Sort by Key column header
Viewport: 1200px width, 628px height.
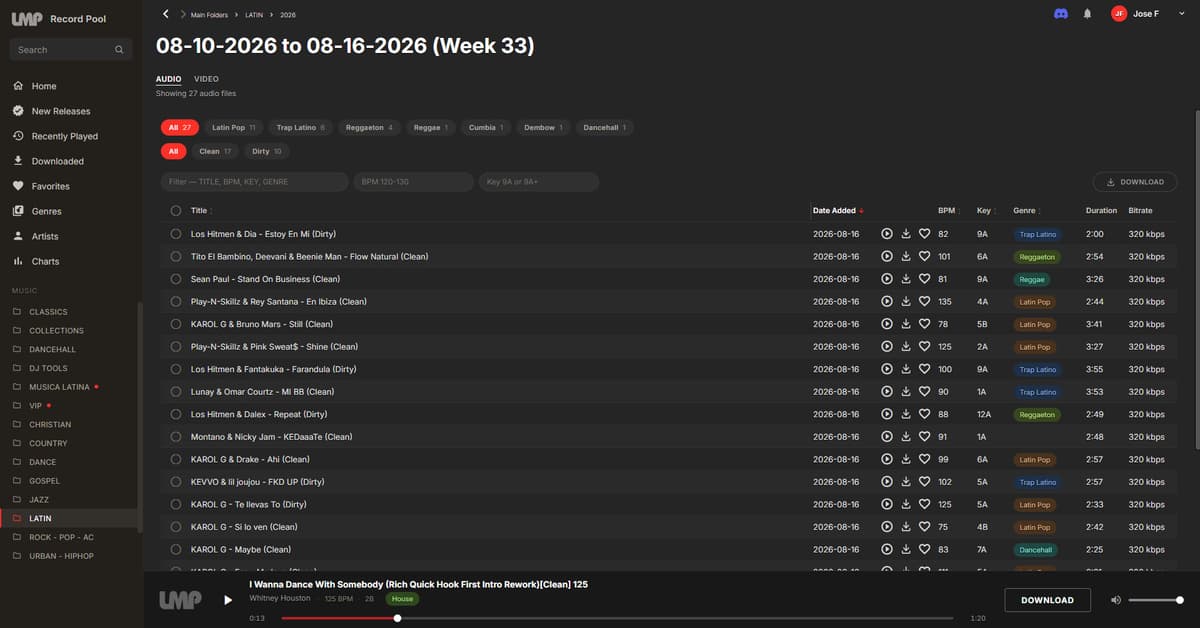coord(986,211)
